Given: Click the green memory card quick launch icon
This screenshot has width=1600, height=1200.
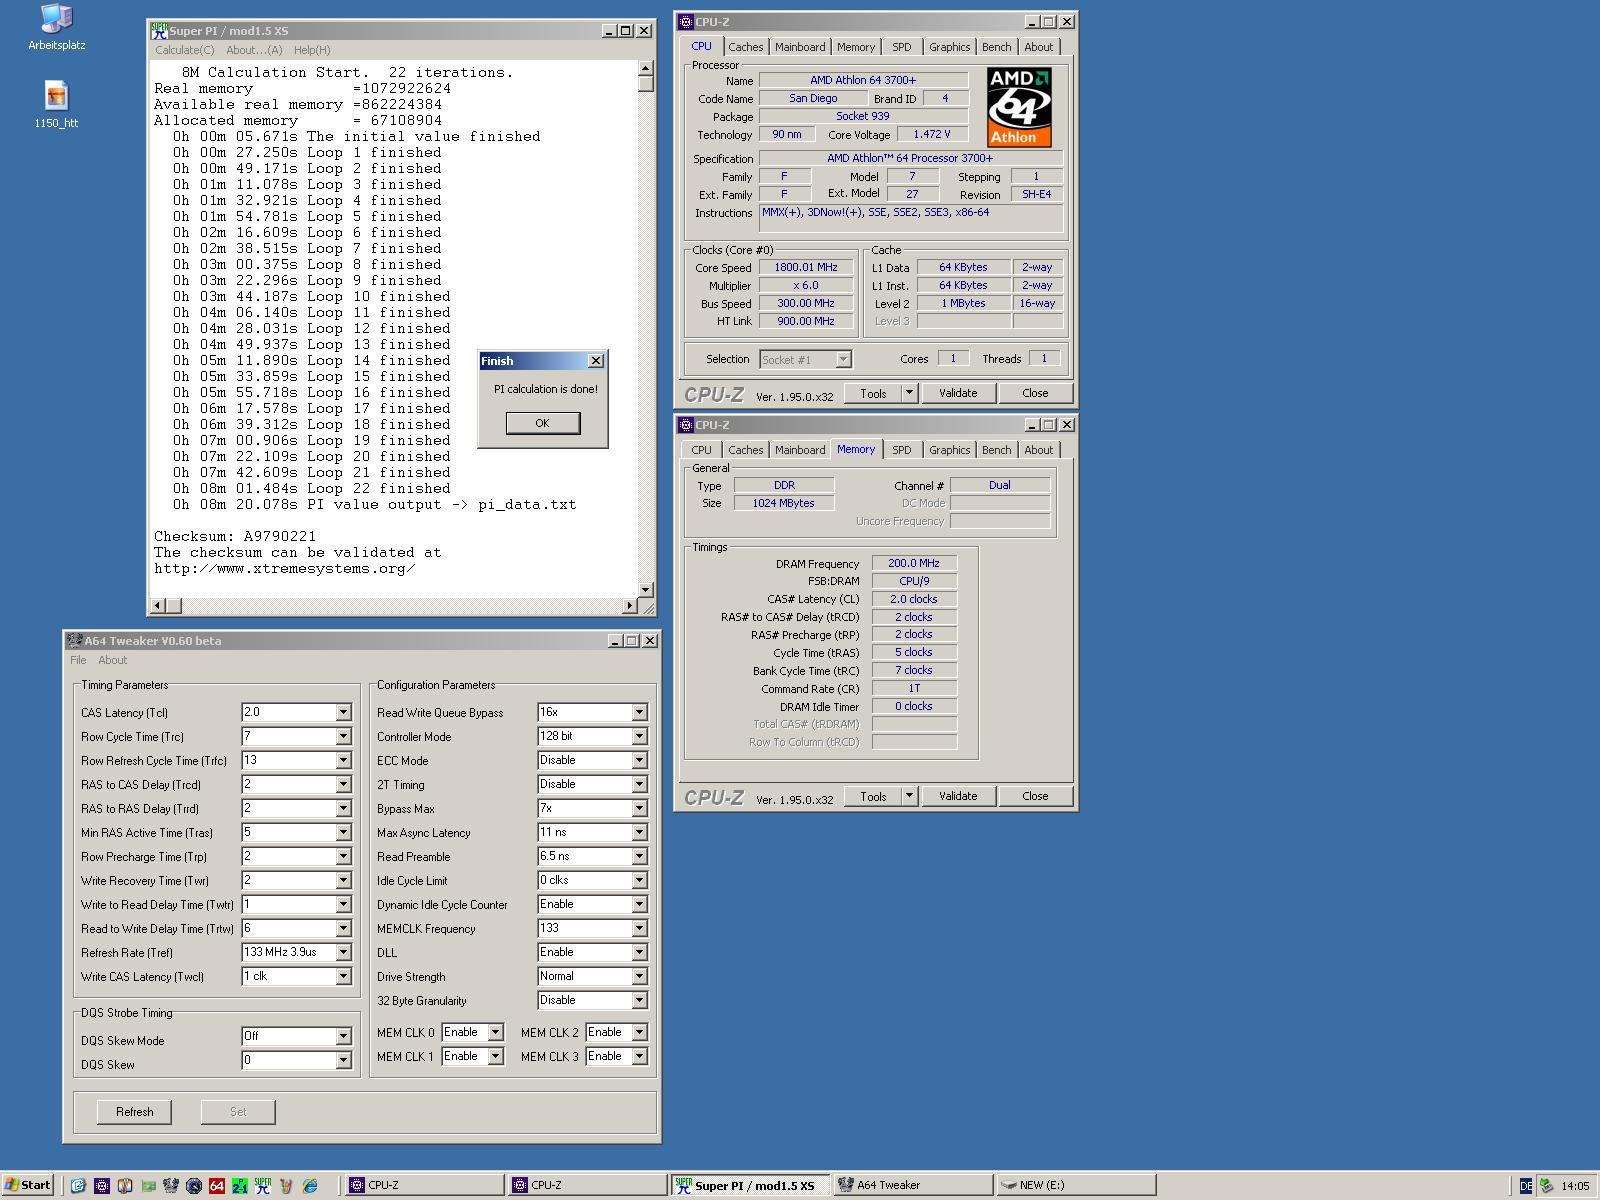Looking at the screenshot, I should 148,1185.
